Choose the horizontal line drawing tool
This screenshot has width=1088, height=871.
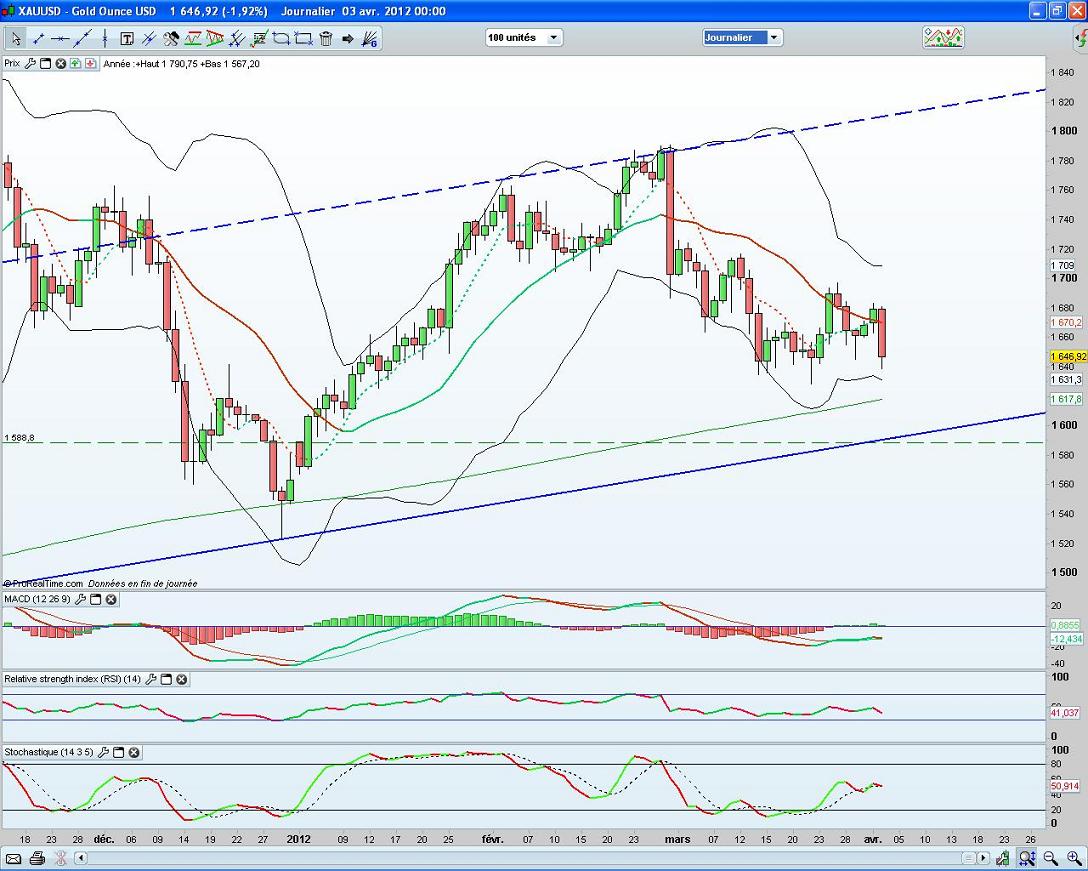[60, 39]
